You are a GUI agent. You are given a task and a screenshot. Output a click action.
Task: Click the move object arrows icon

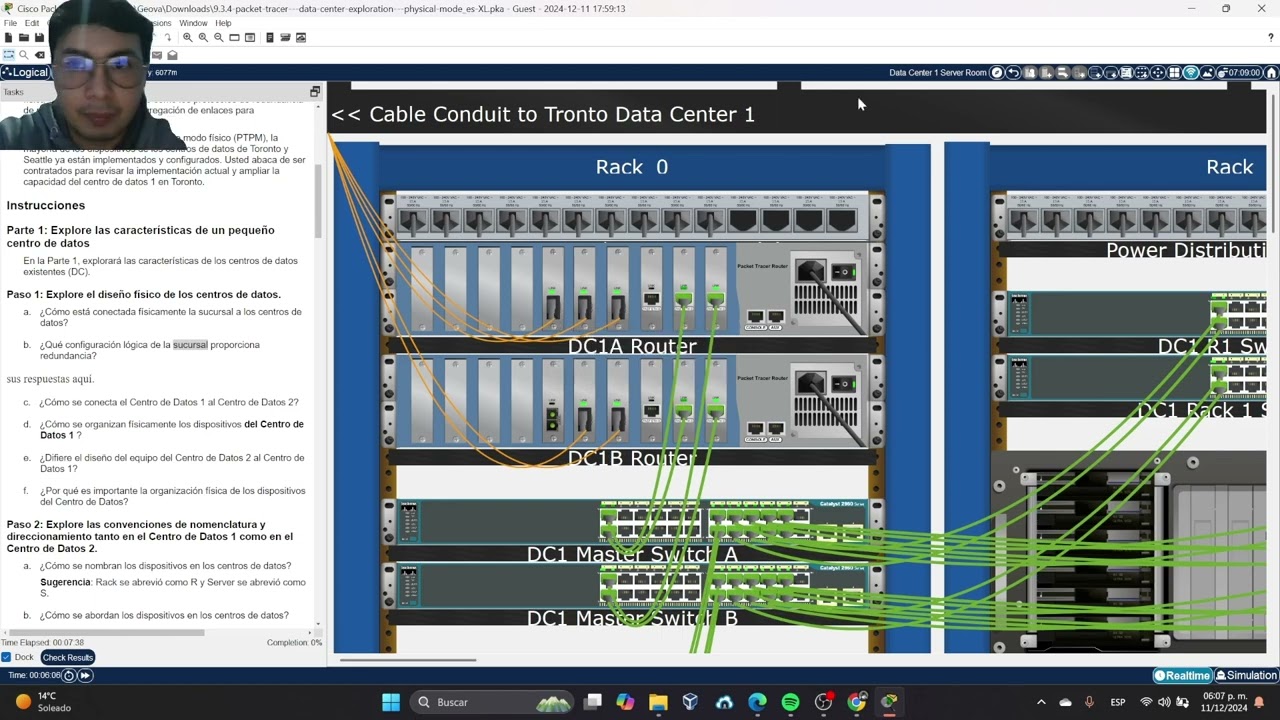[x=1159, y=73]
